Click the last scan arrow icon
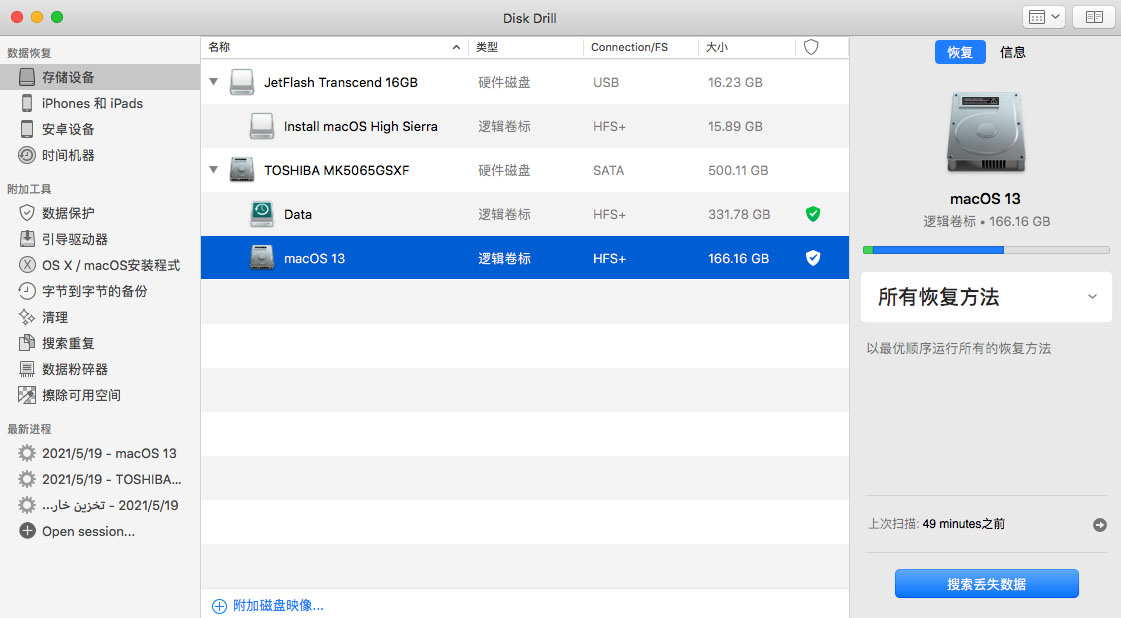Viewport: 1121px width, 618px height. coord(1099,524)
